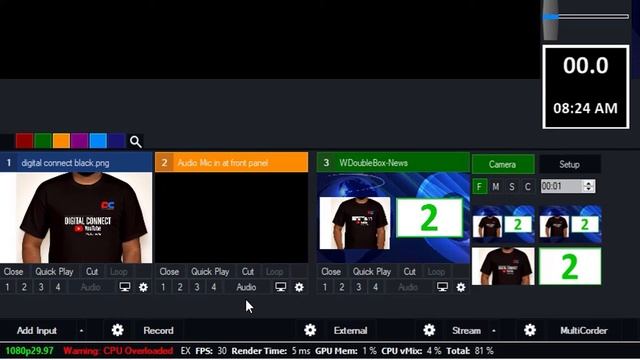Select the purple color category swatch
Image resolution: width=640 pixels, height=360 pixels.
tap(80, 141)
